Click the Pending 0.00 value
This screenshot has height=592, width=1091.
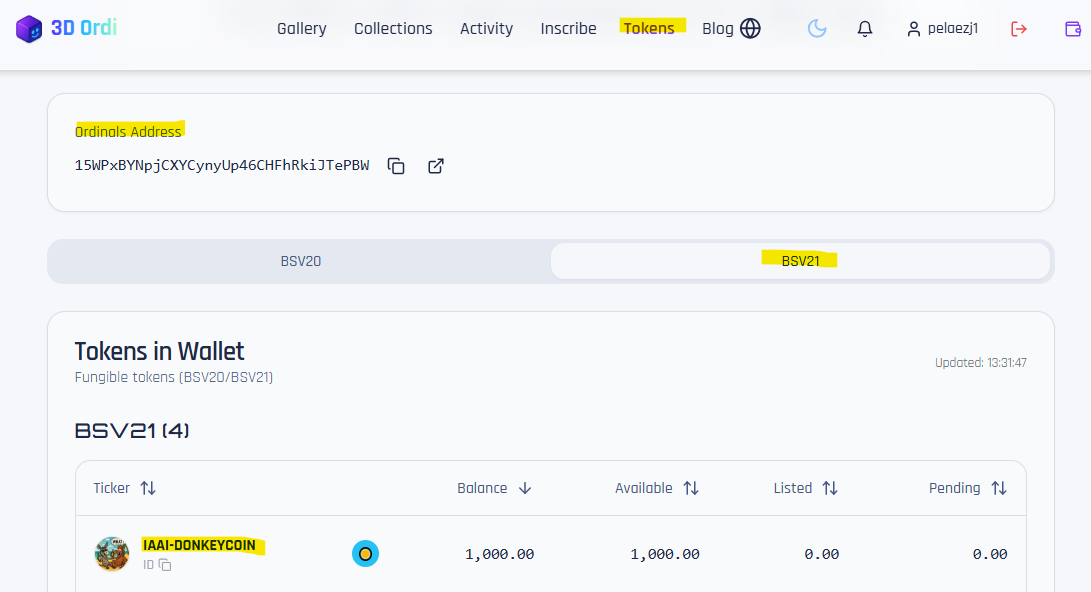pyautogui.click(x=990, y=554)
